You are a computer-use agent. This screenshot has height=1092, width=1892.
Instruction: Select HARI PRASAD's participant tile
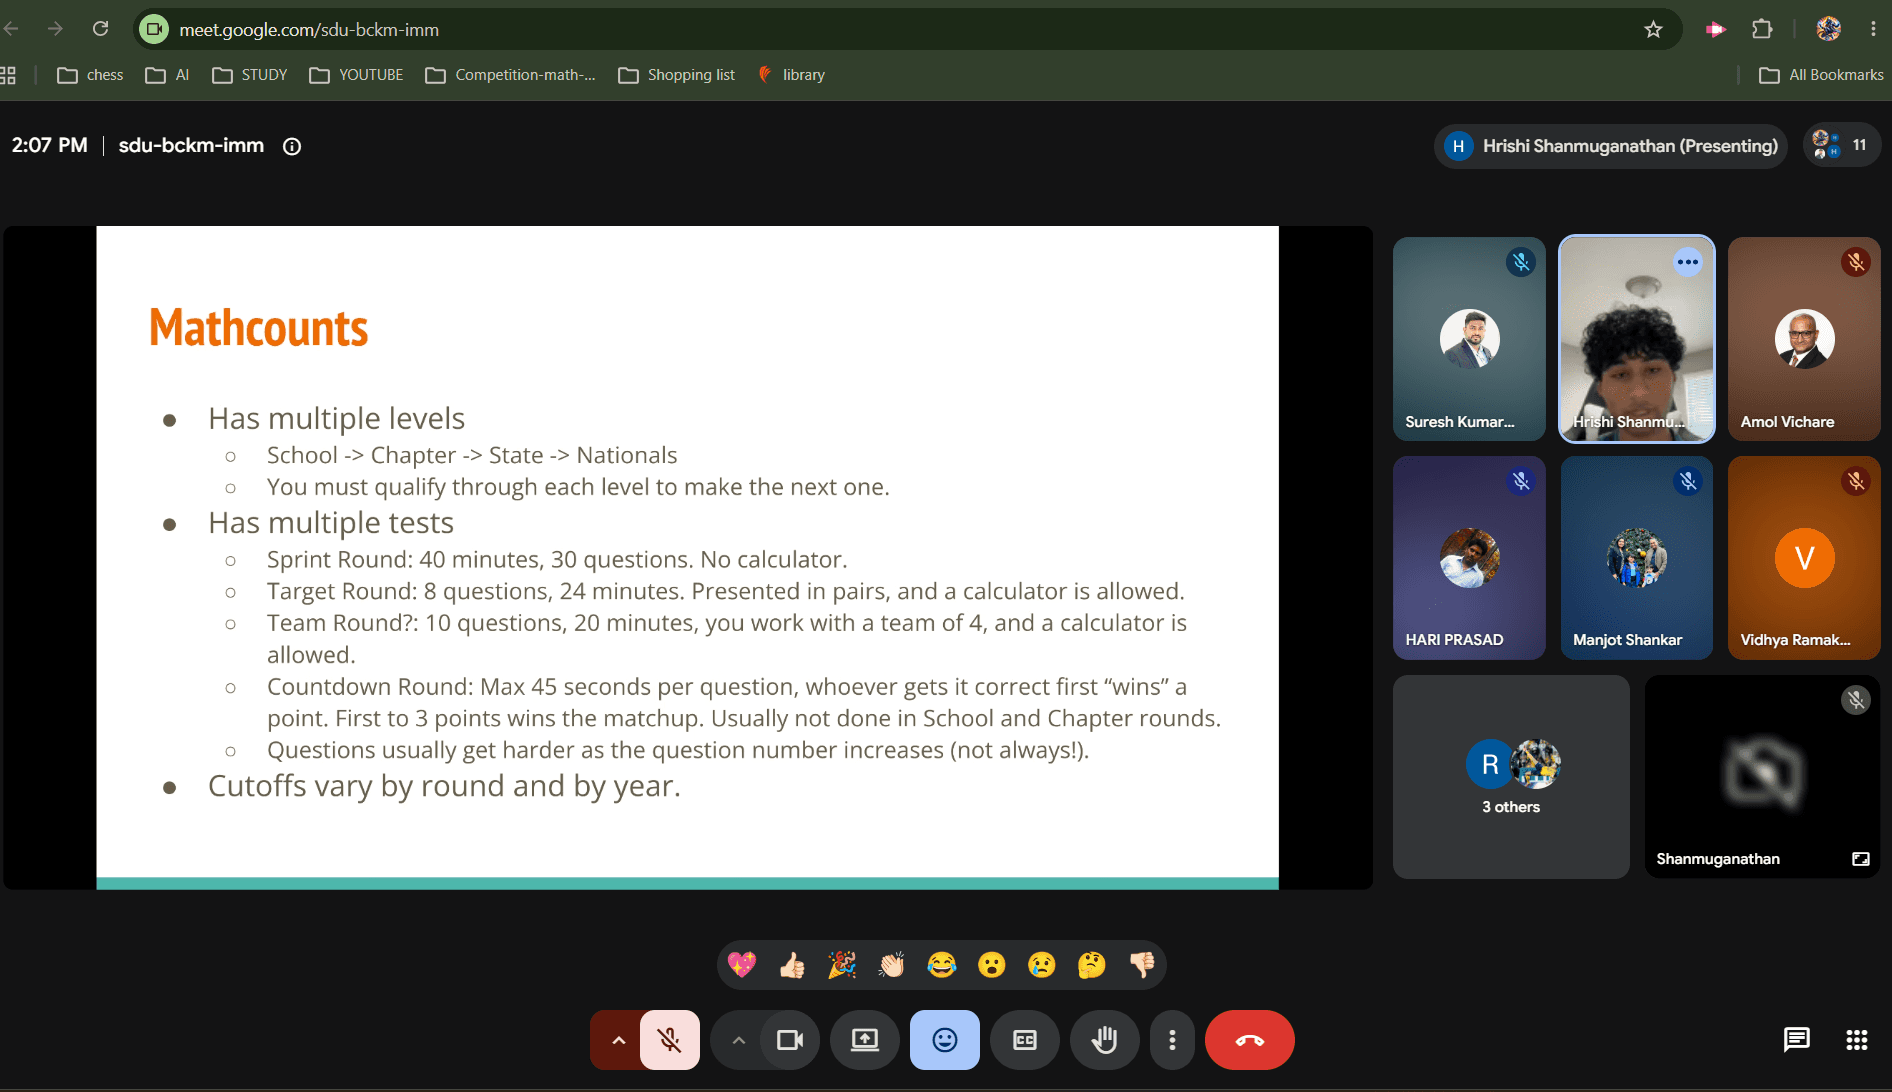pyautogui.click(x=1469, y=558)
